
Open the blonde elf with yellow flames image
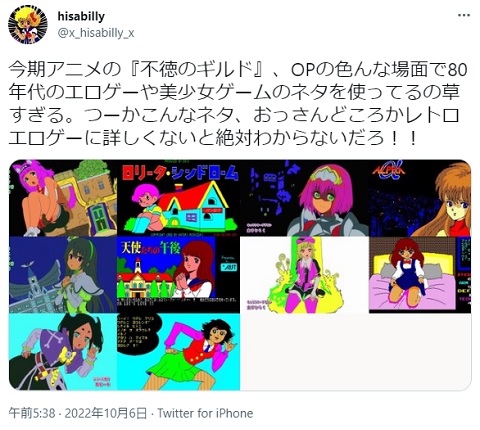click(x=304, y=275)
